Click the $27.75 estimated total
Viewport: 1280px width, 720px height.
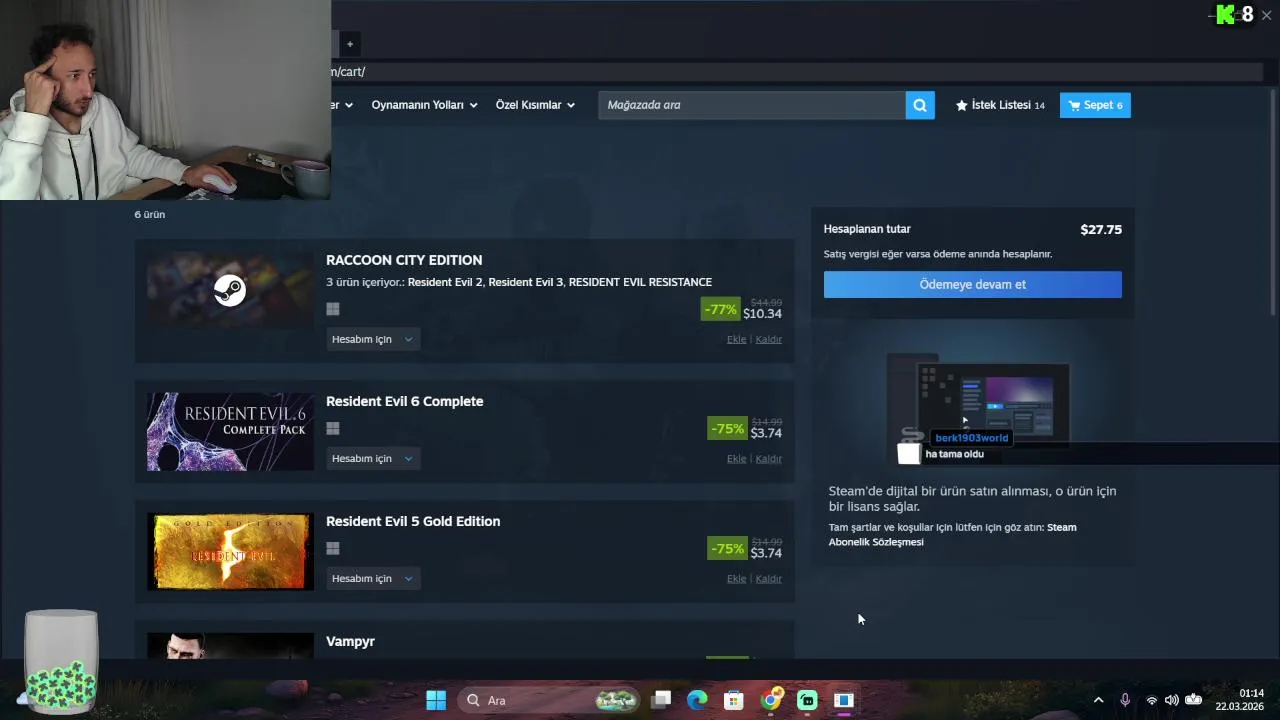click(1101, 229)
